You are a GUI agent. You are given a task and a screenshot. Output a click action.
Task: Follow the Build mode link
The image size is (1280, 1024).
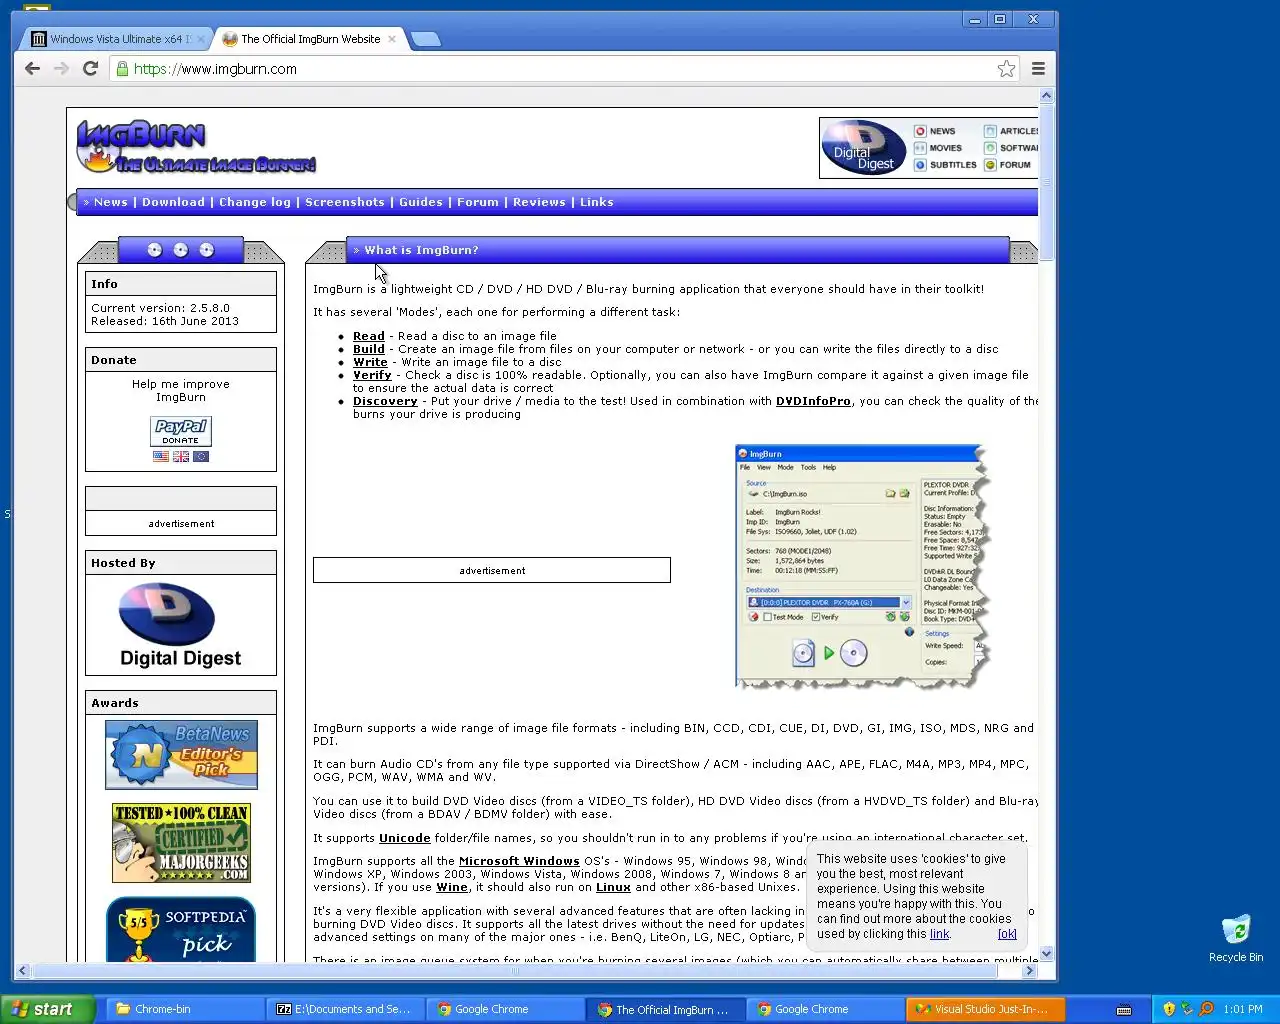(x=369, y=349)
